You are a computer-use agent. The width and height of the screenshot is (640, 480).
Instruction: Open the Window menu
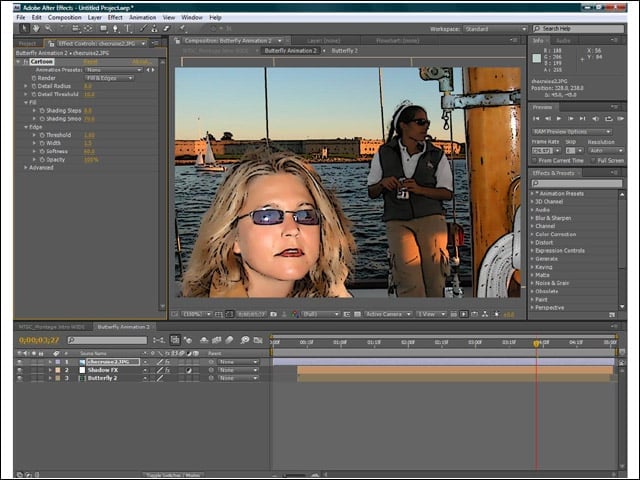[191, 18]
